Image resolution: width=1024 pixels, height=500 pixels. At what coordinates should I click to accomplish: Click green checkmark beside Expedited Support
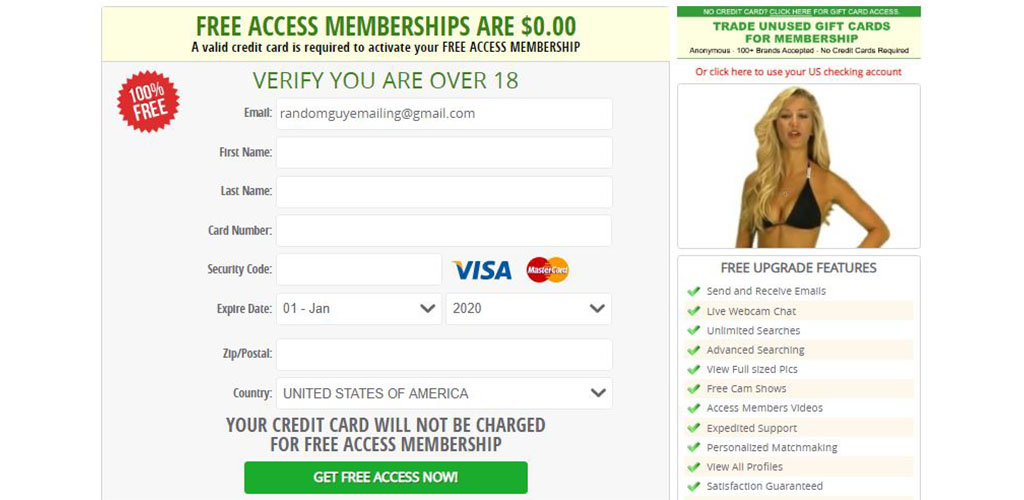pyautogui.click(x=693, y=428)
